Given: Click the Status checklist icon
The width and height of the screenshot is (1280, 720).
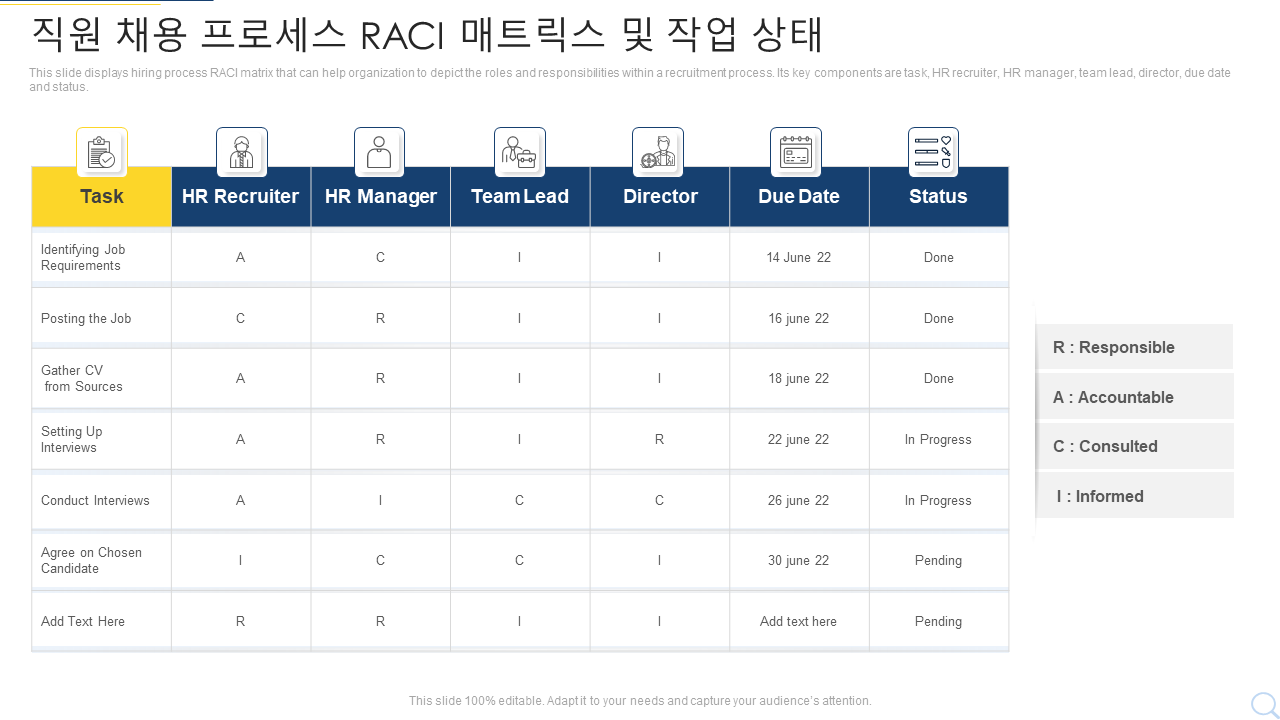Looking at the screenshot, I should click(x=933, y=152).
